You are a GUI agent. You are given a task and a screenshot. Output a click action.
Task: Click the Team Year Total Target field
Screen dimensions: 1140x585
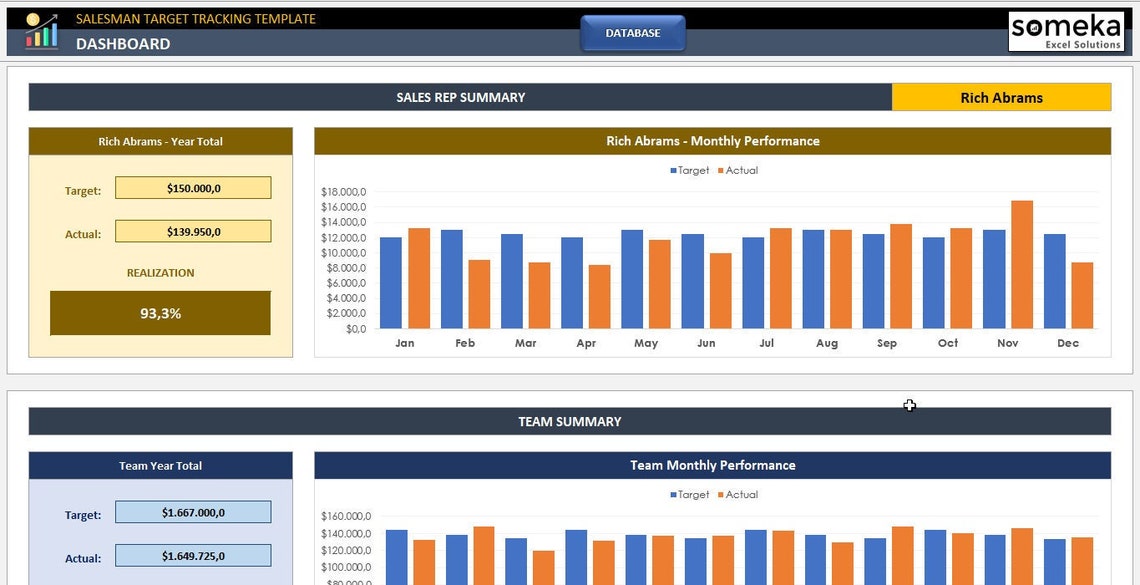tap(193, 511)
